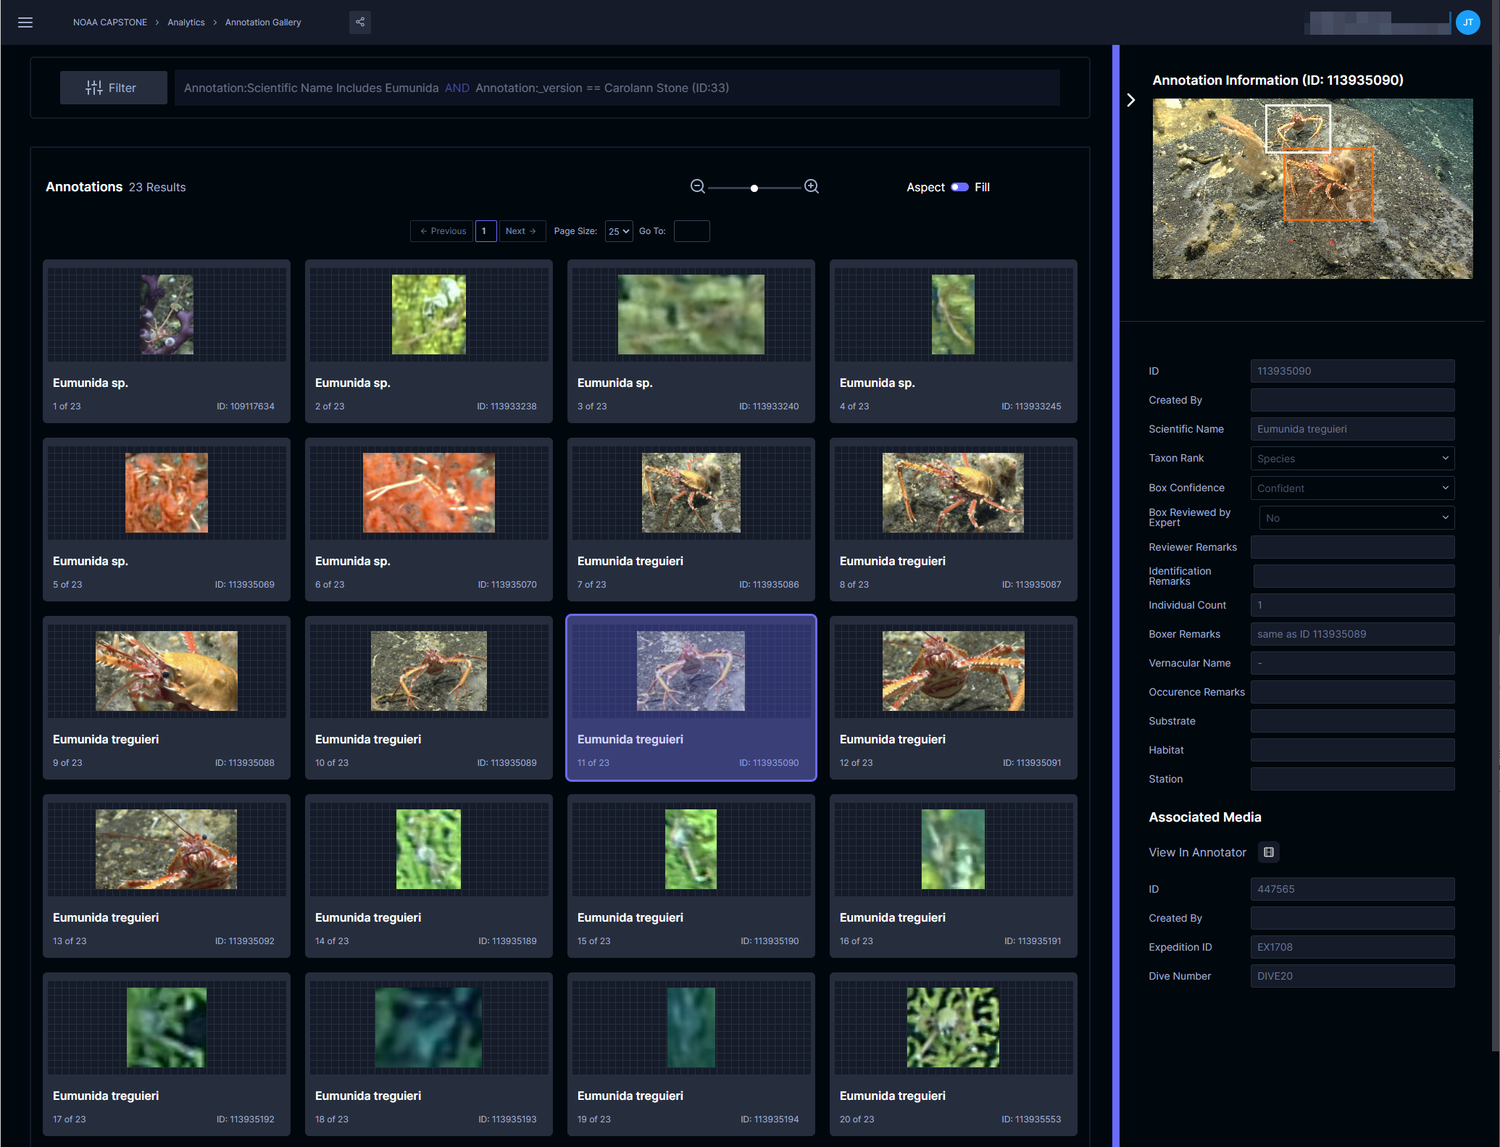
Task: Click the share icon beside the breadcrumb
Action: point(360,22)
